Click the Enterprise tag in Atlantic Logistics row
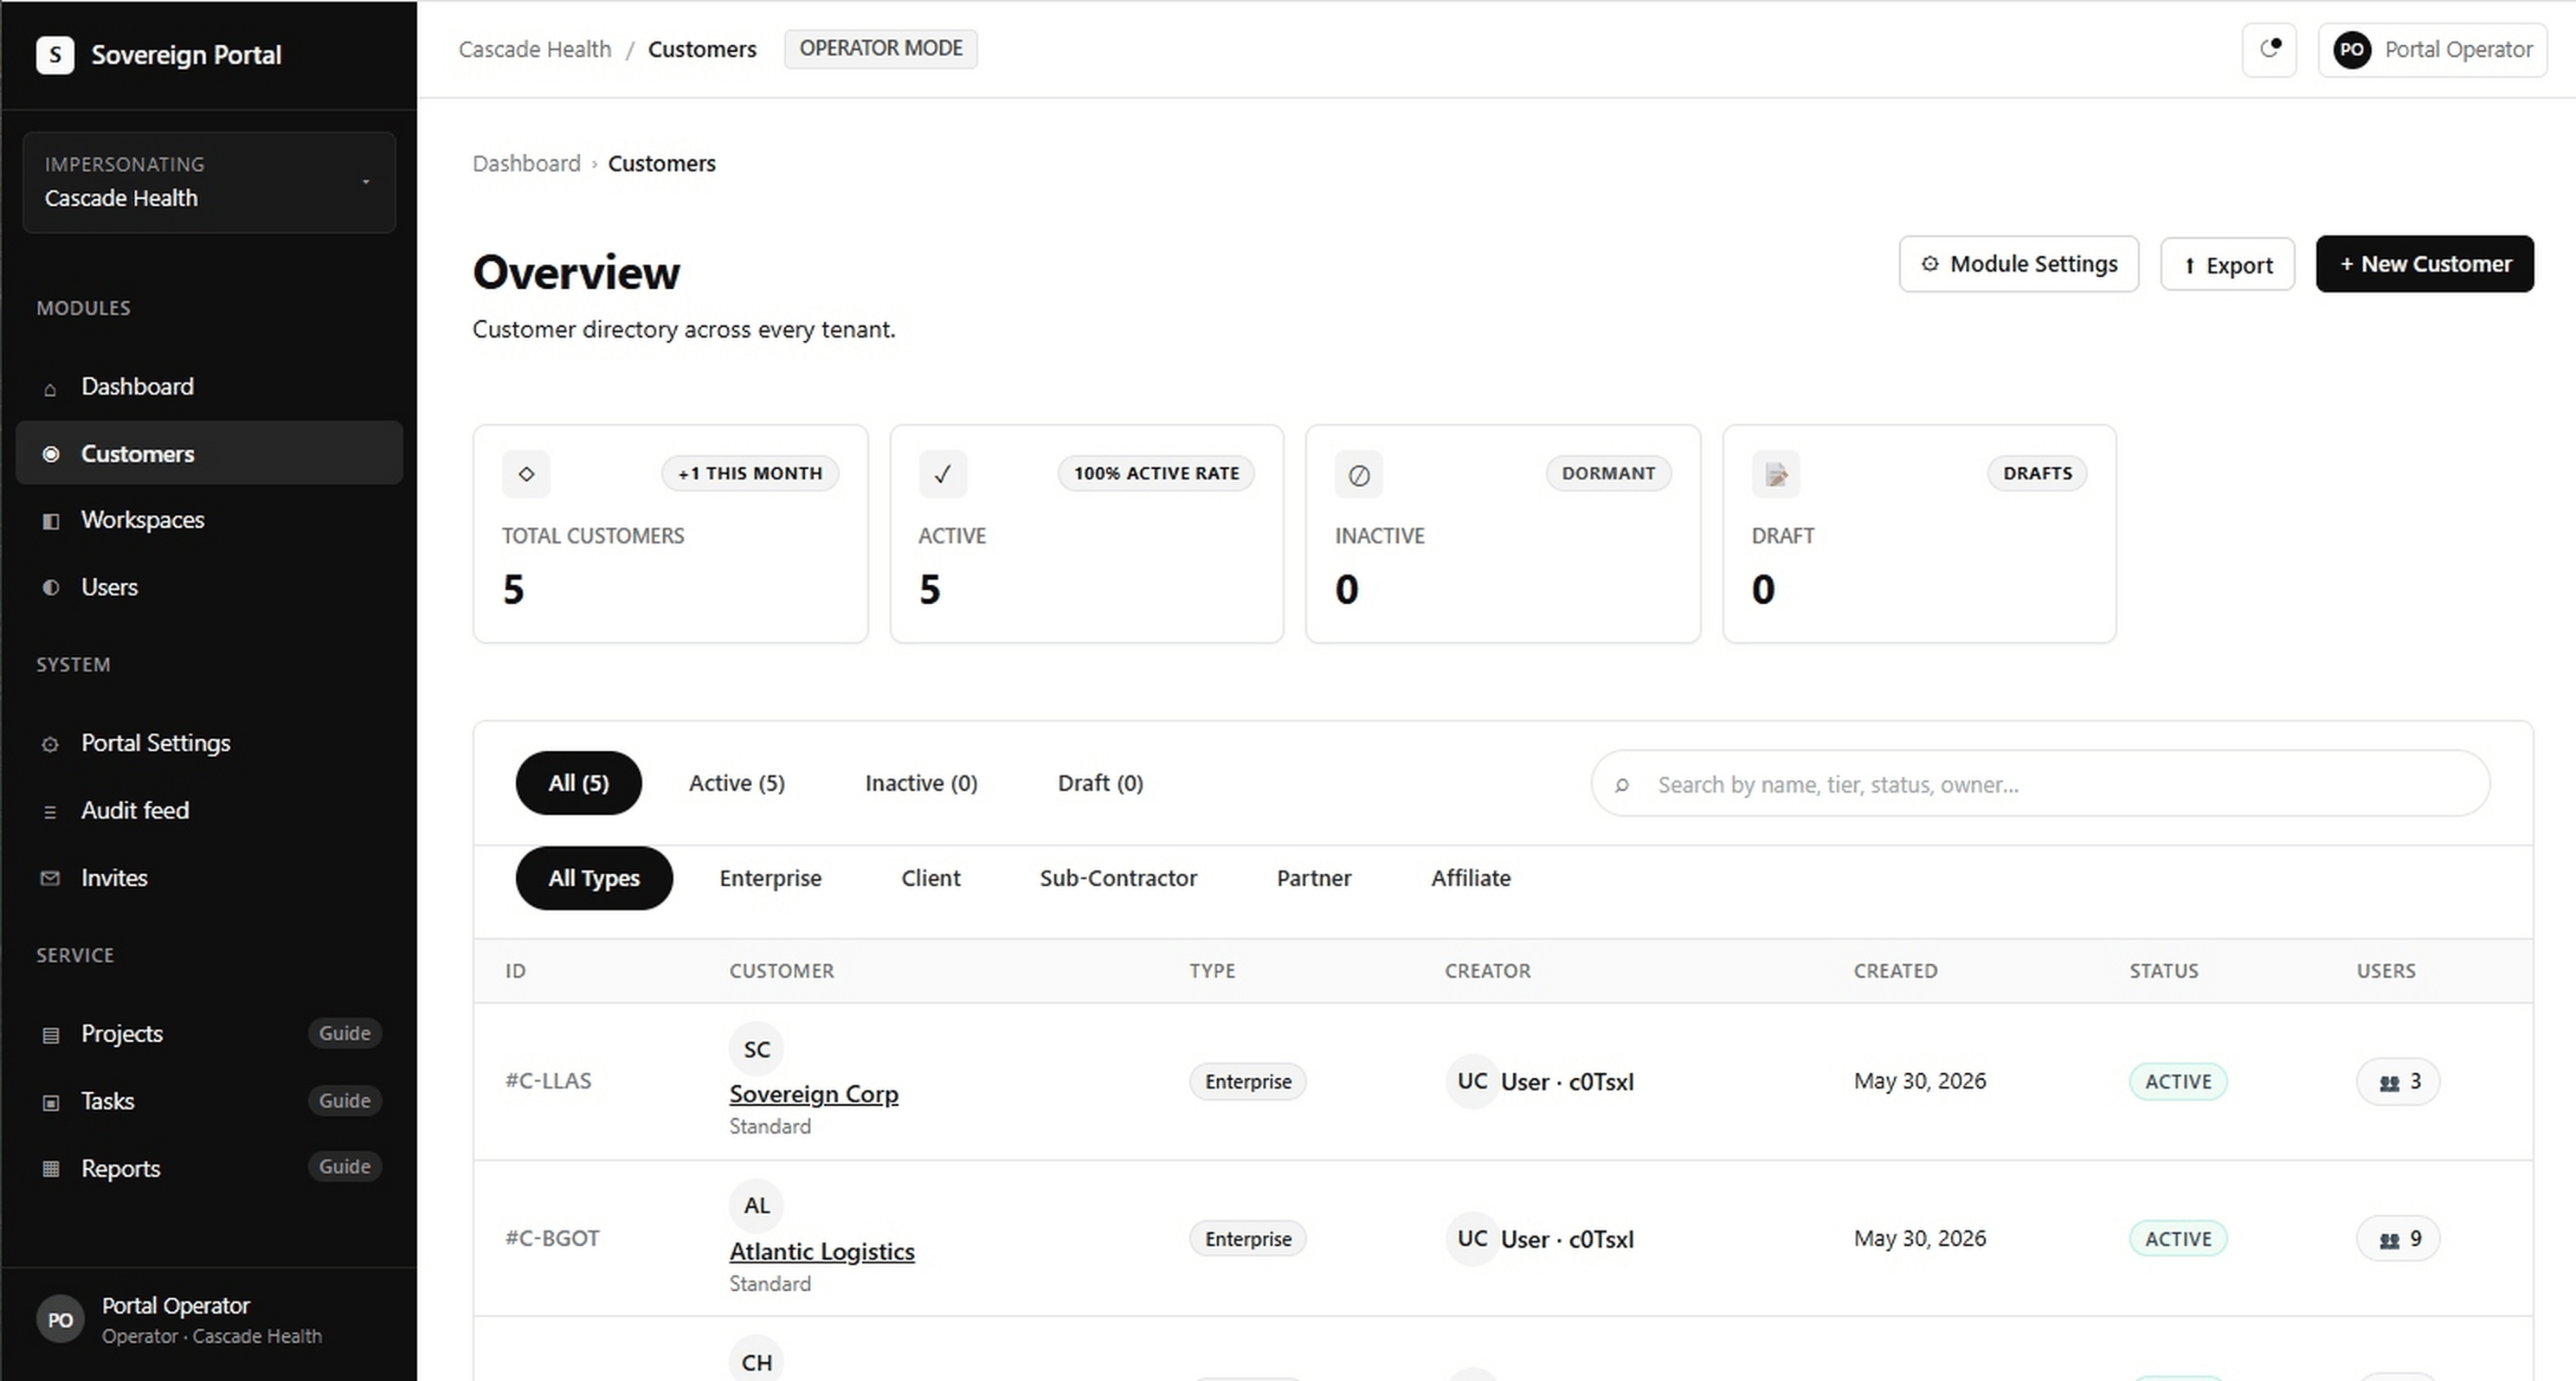 pyautogui.click(x=1248, y=1239)
